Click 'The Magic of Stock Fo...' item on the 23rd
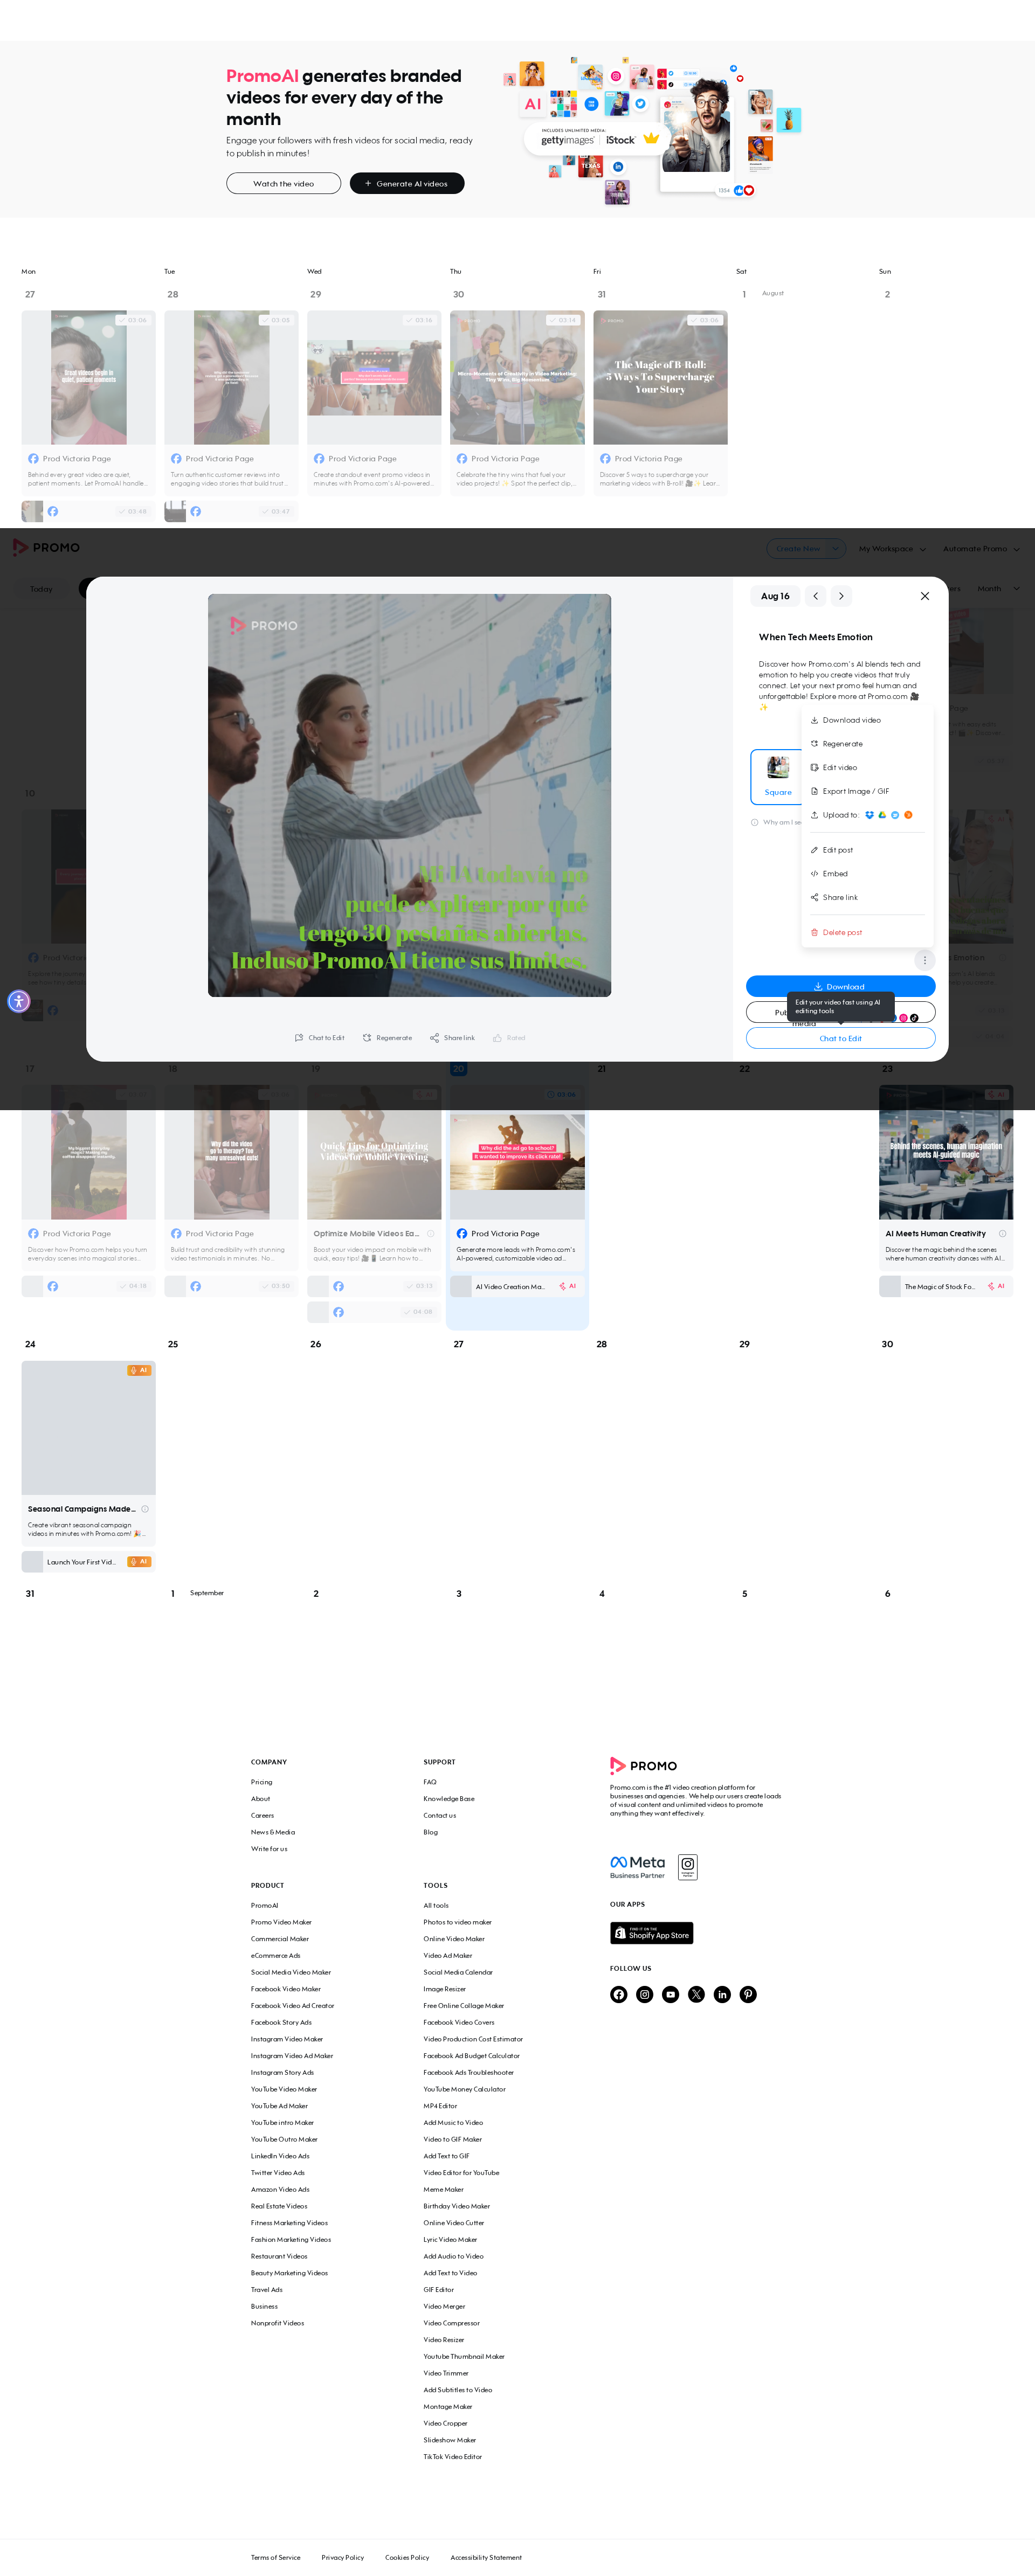This screenshot has width=1035, height=2576. (x=945, y=1286)
